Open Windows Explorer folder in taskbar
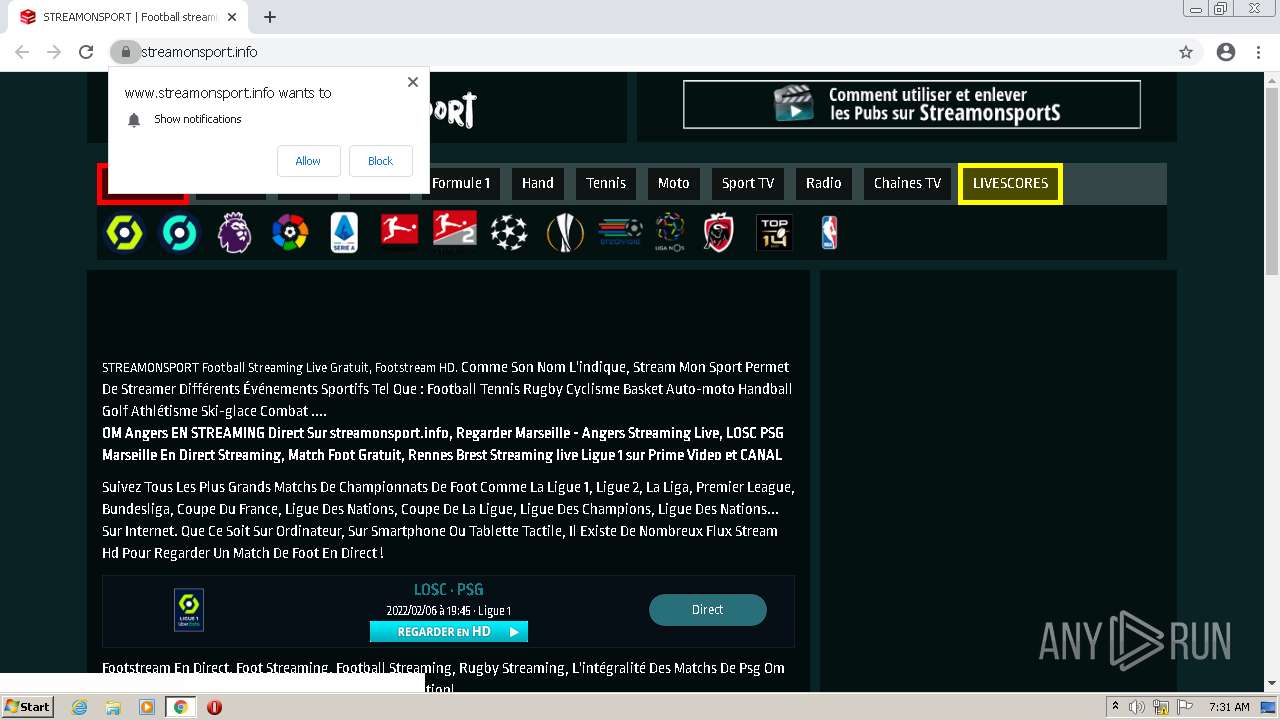Screen dimensions: 1280x720 tap(113, 707)
